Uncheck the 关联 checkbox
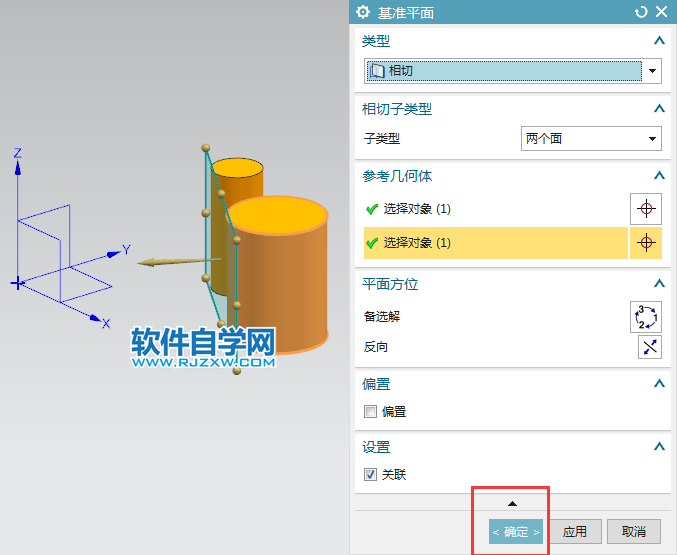 tap(370, 475)
